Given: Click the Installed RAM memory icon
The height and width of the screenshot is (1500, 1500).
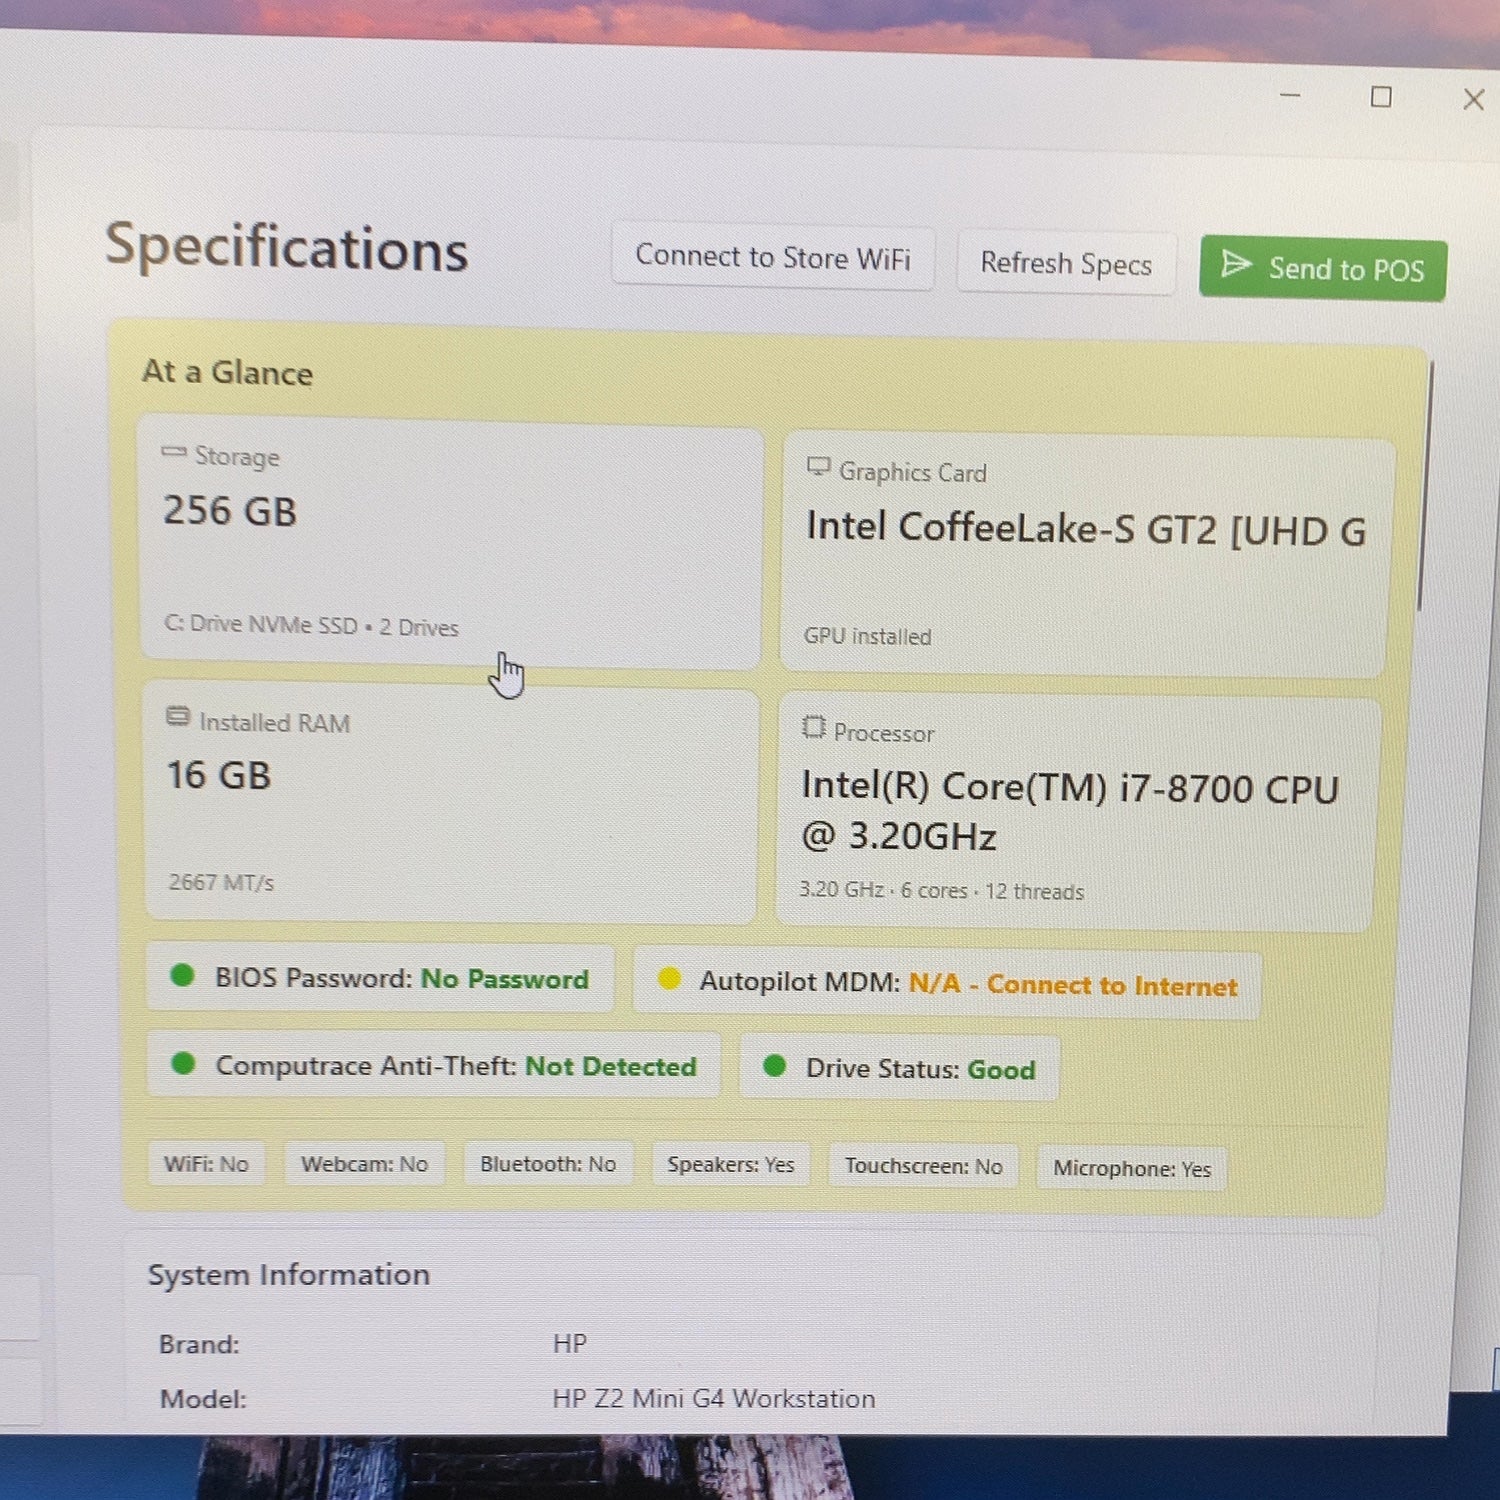Looking at the screenshot, I should coord(178,716).
